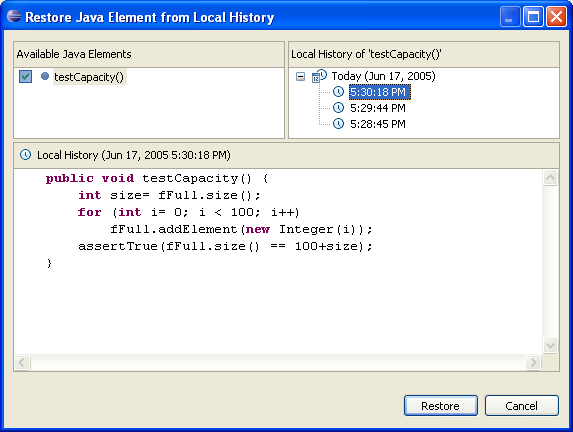This screenshot has width=573, height=432.
Task: Select the 5:29:44 PM history entry
Action: click(x=377, y=108)
